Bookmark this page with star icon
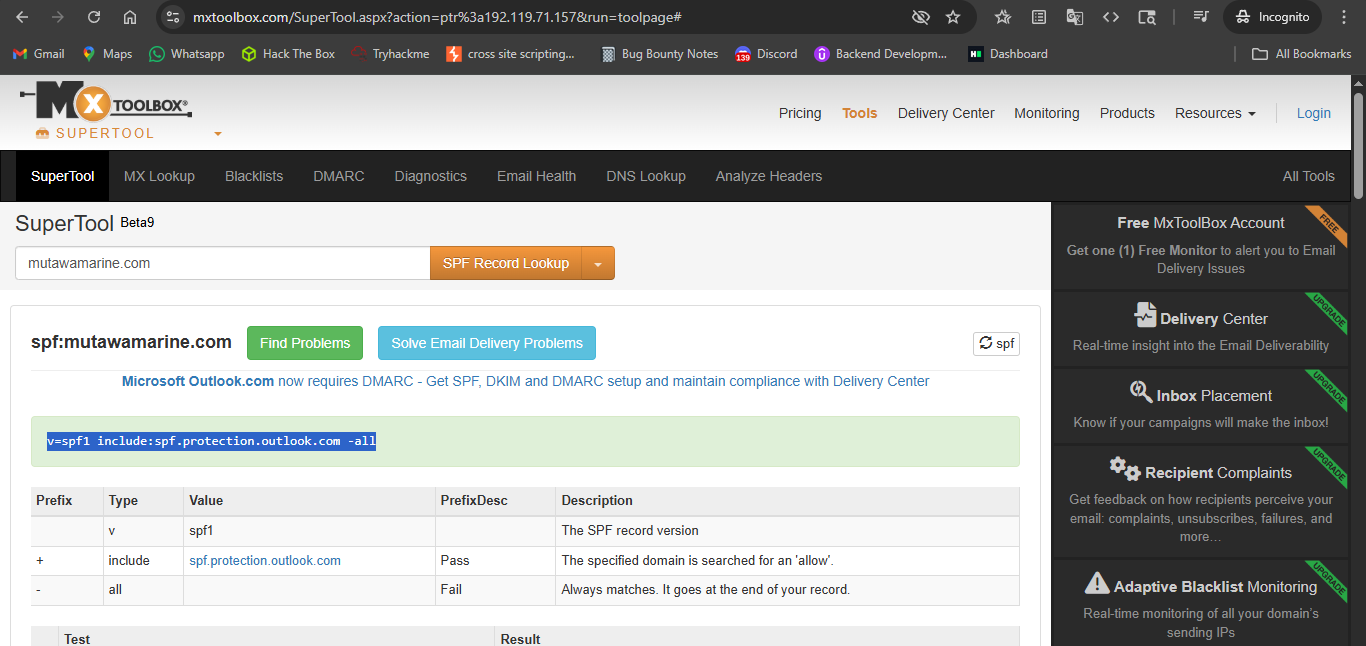1366x646 pixels. pyautogui.click(x=953, y=17)
